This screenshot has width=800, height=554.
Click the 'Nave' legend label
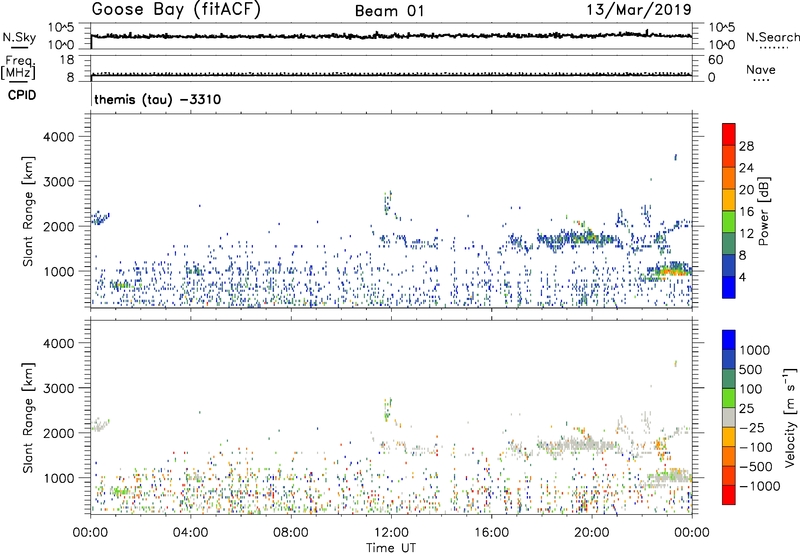click(761, 70)
